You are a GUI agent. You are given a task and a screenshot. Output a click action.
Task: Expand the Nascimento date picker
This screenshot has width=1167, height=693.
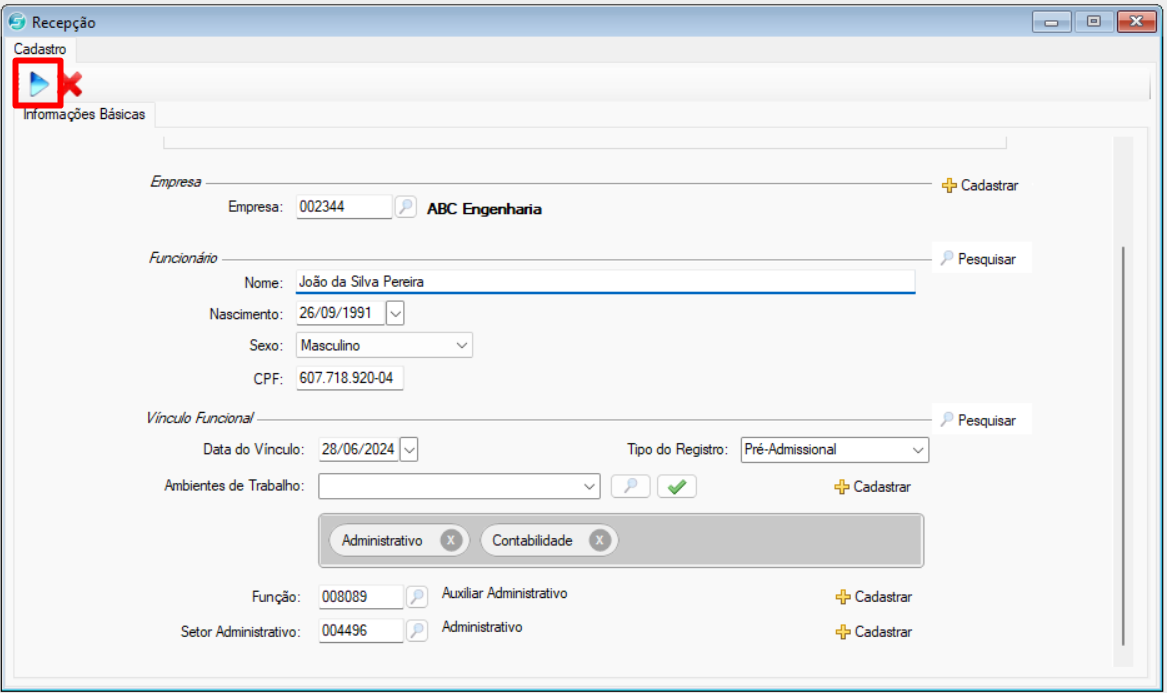(395, 313)
